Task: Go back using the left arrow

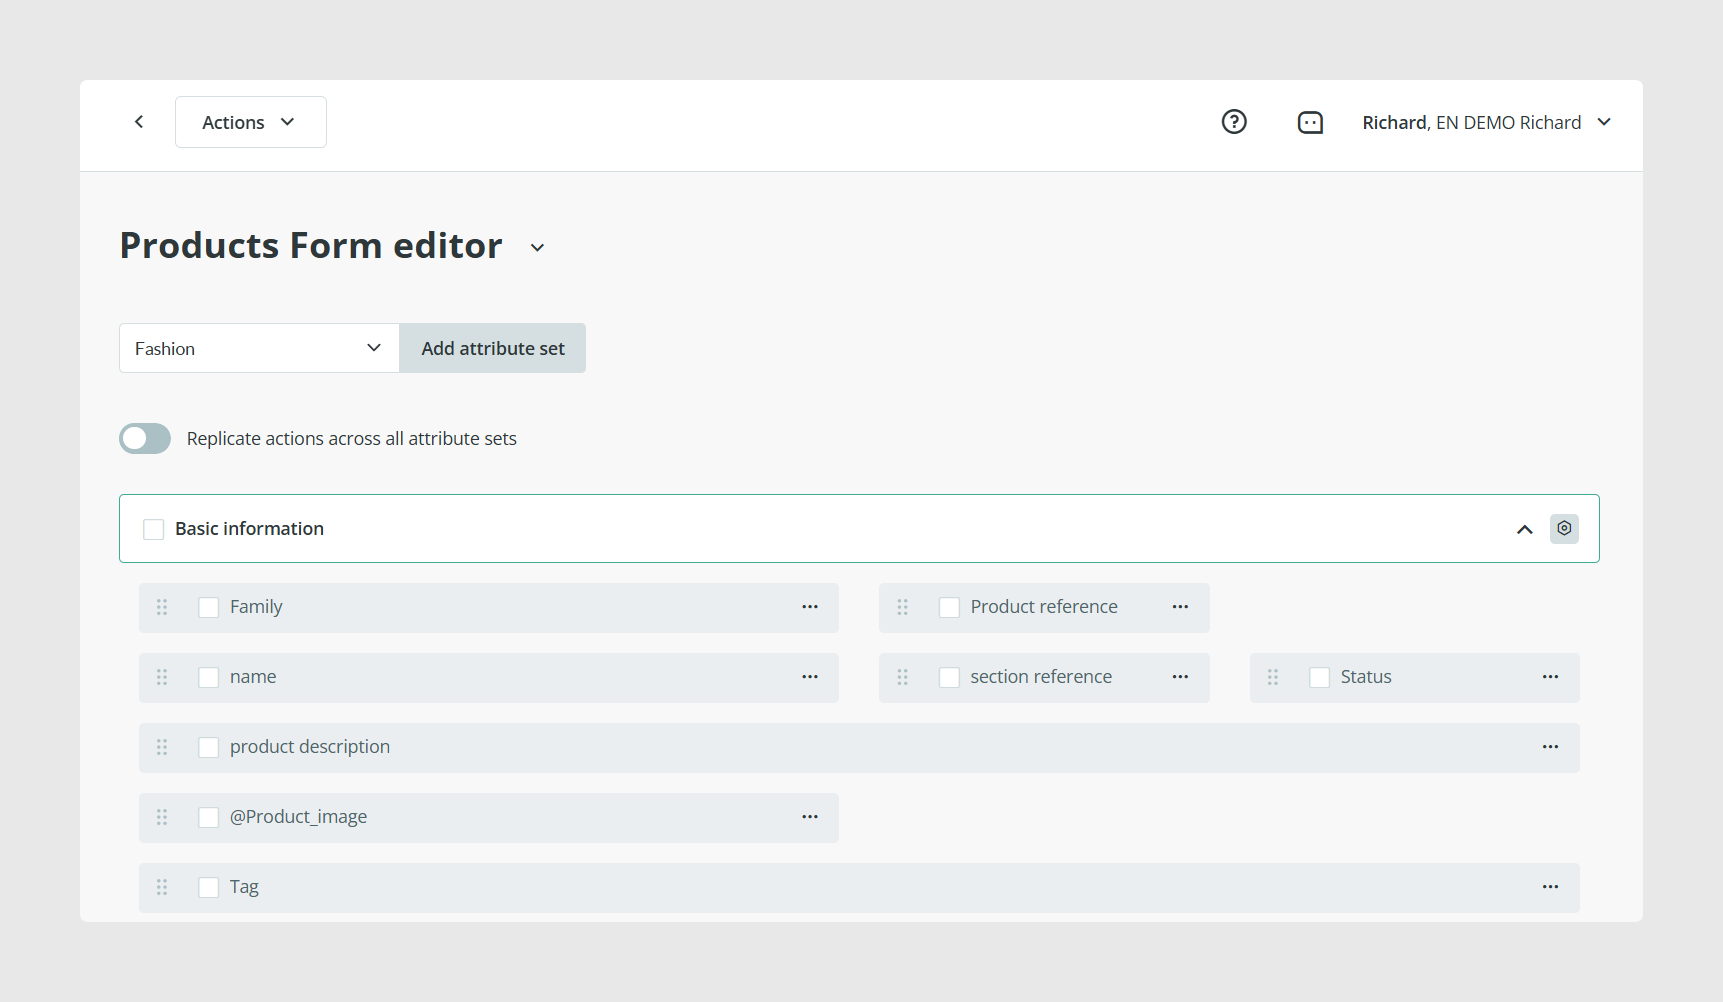Action: click(x=139, y=122)
